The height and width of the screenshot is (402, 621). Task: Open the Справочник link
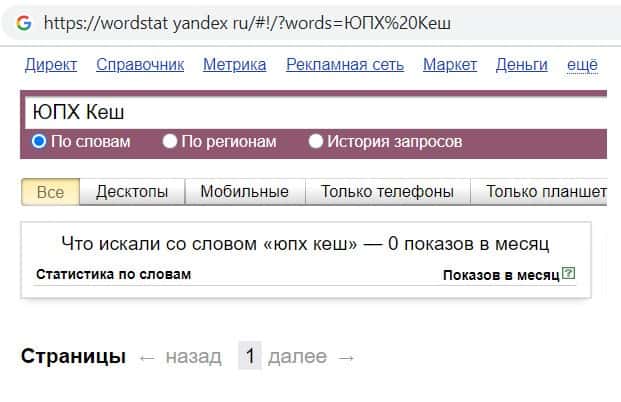[140, 65]
